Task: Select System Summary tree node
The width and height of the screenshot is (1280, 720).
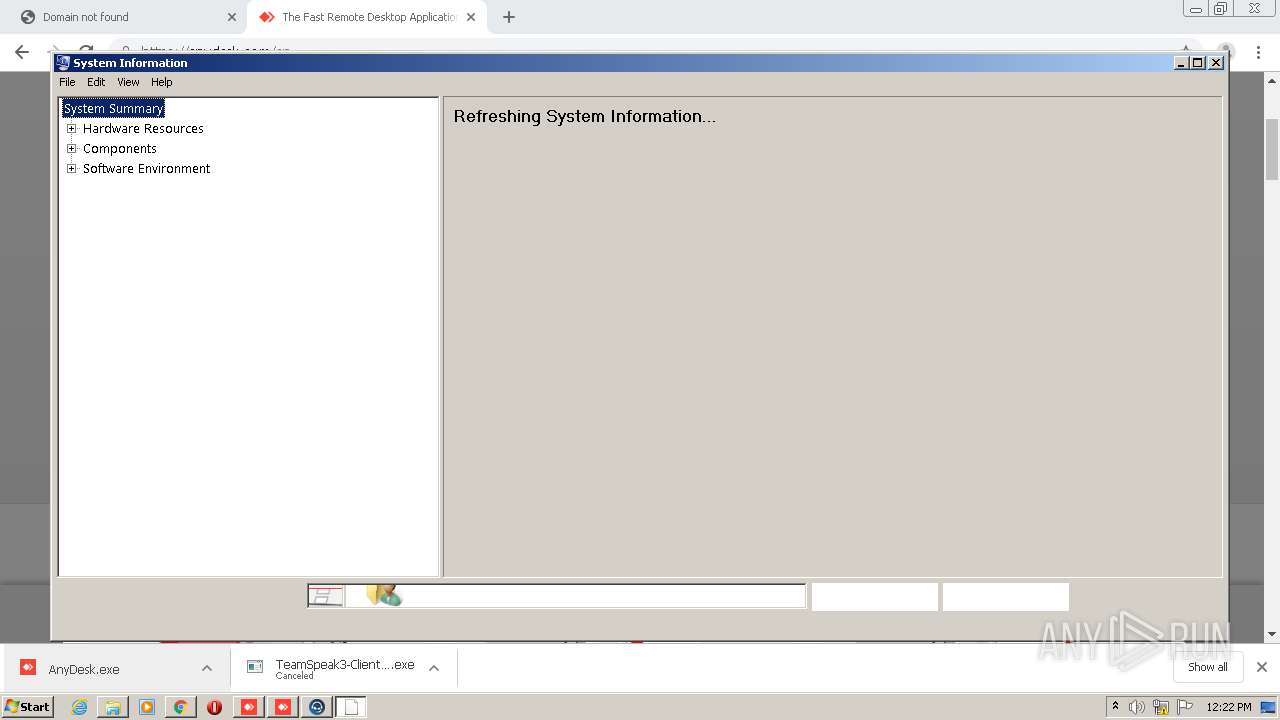Action: [113, 108]
